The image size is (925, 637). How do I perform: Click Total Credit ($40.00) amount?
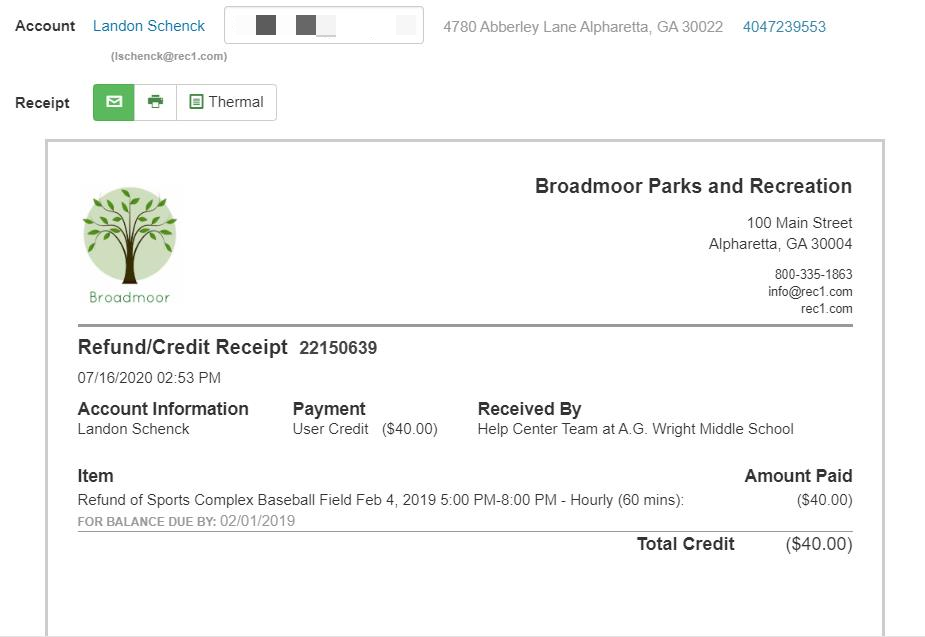819,544
